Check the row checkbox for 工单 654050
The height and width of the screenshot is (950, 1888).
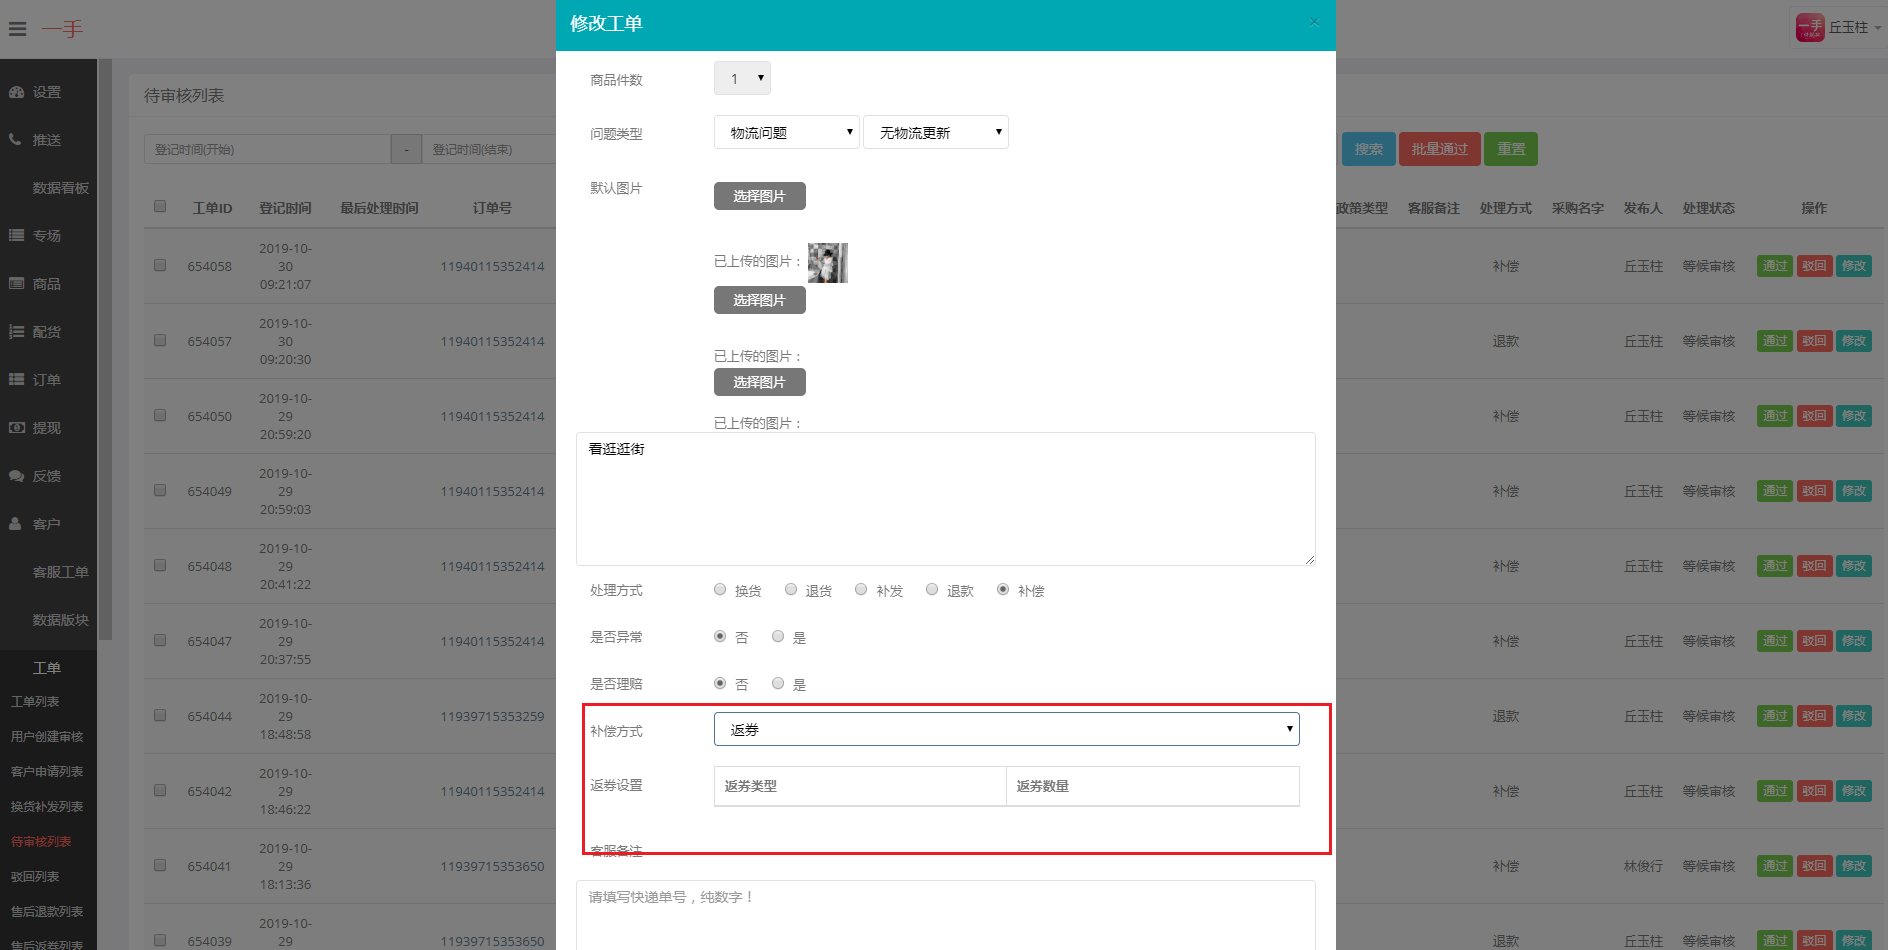pos(160,416)
